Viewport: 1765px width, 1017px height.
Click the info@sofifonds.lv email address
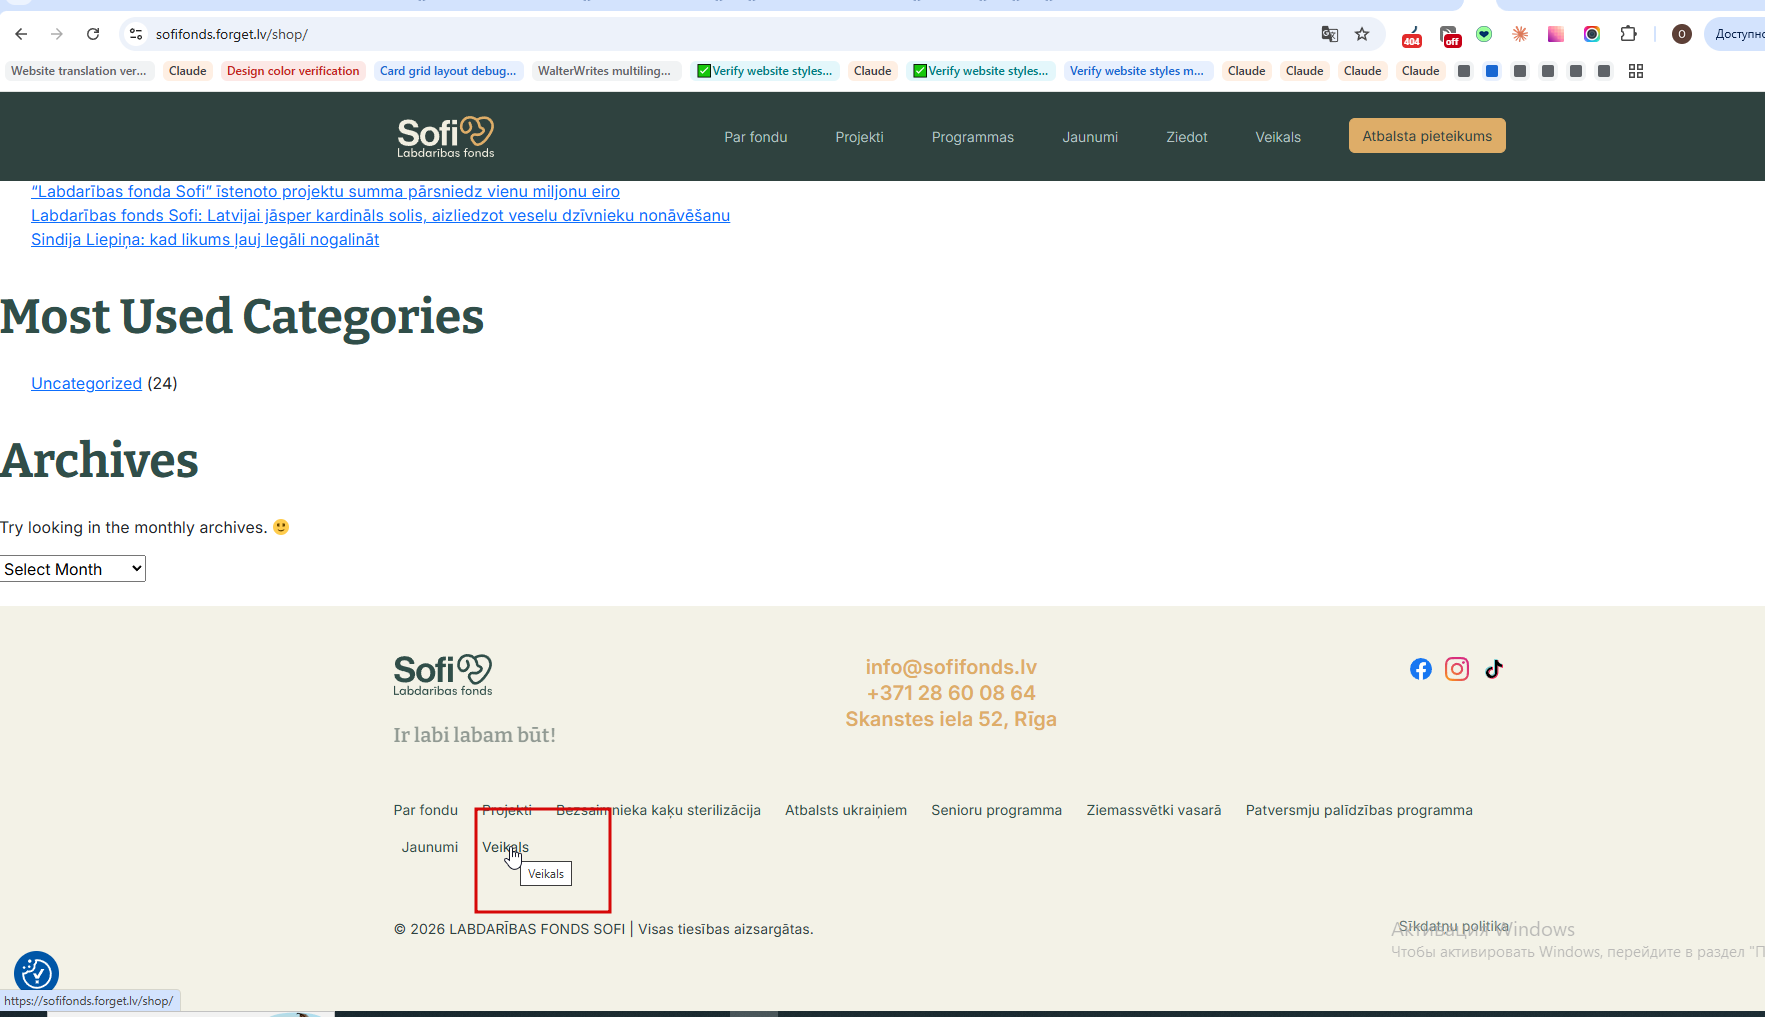tap(951, 667)
